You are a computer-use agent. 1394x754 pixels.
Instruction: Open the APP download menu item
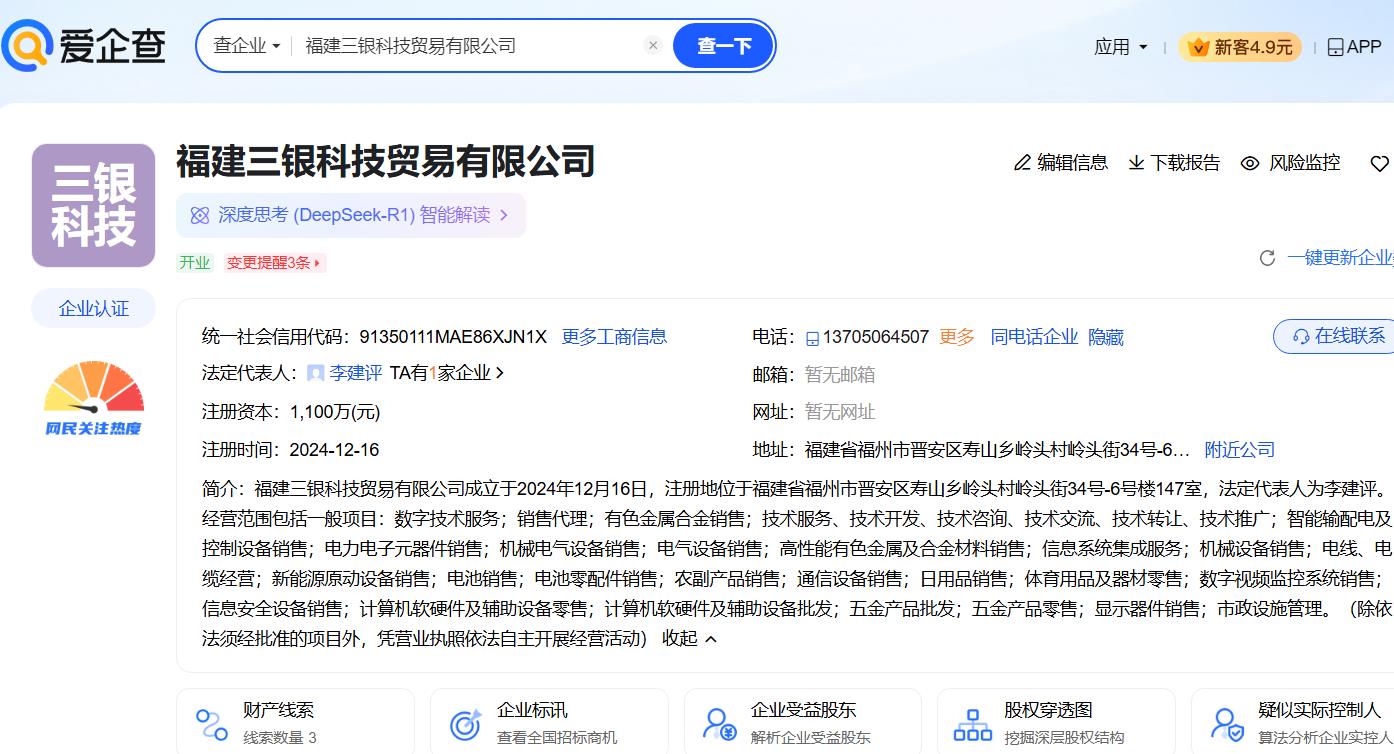[x=1354, y=47]
